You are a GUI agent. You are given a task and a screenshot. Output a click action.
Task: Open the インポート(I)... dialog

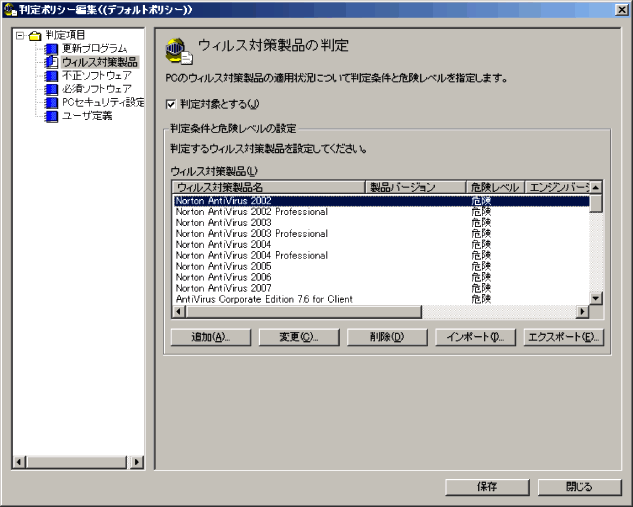pyautogui.click(x=475, y=337)
